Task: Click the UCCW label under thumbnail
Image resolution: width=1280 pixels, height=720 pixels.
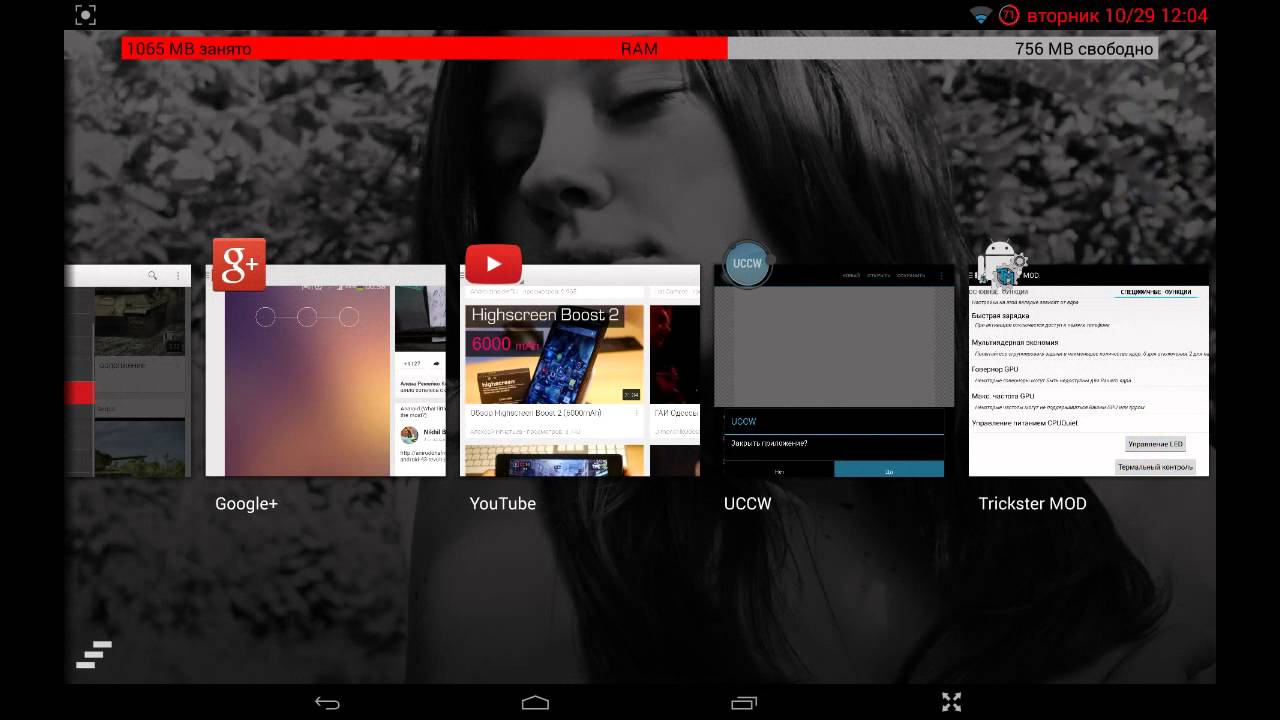Action: pos(748,504)
